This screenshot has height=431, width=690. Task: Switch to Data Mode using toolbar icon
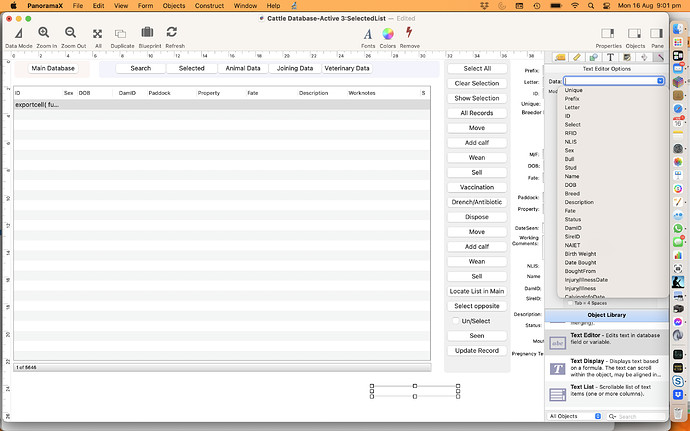click(x=18, y=33)
